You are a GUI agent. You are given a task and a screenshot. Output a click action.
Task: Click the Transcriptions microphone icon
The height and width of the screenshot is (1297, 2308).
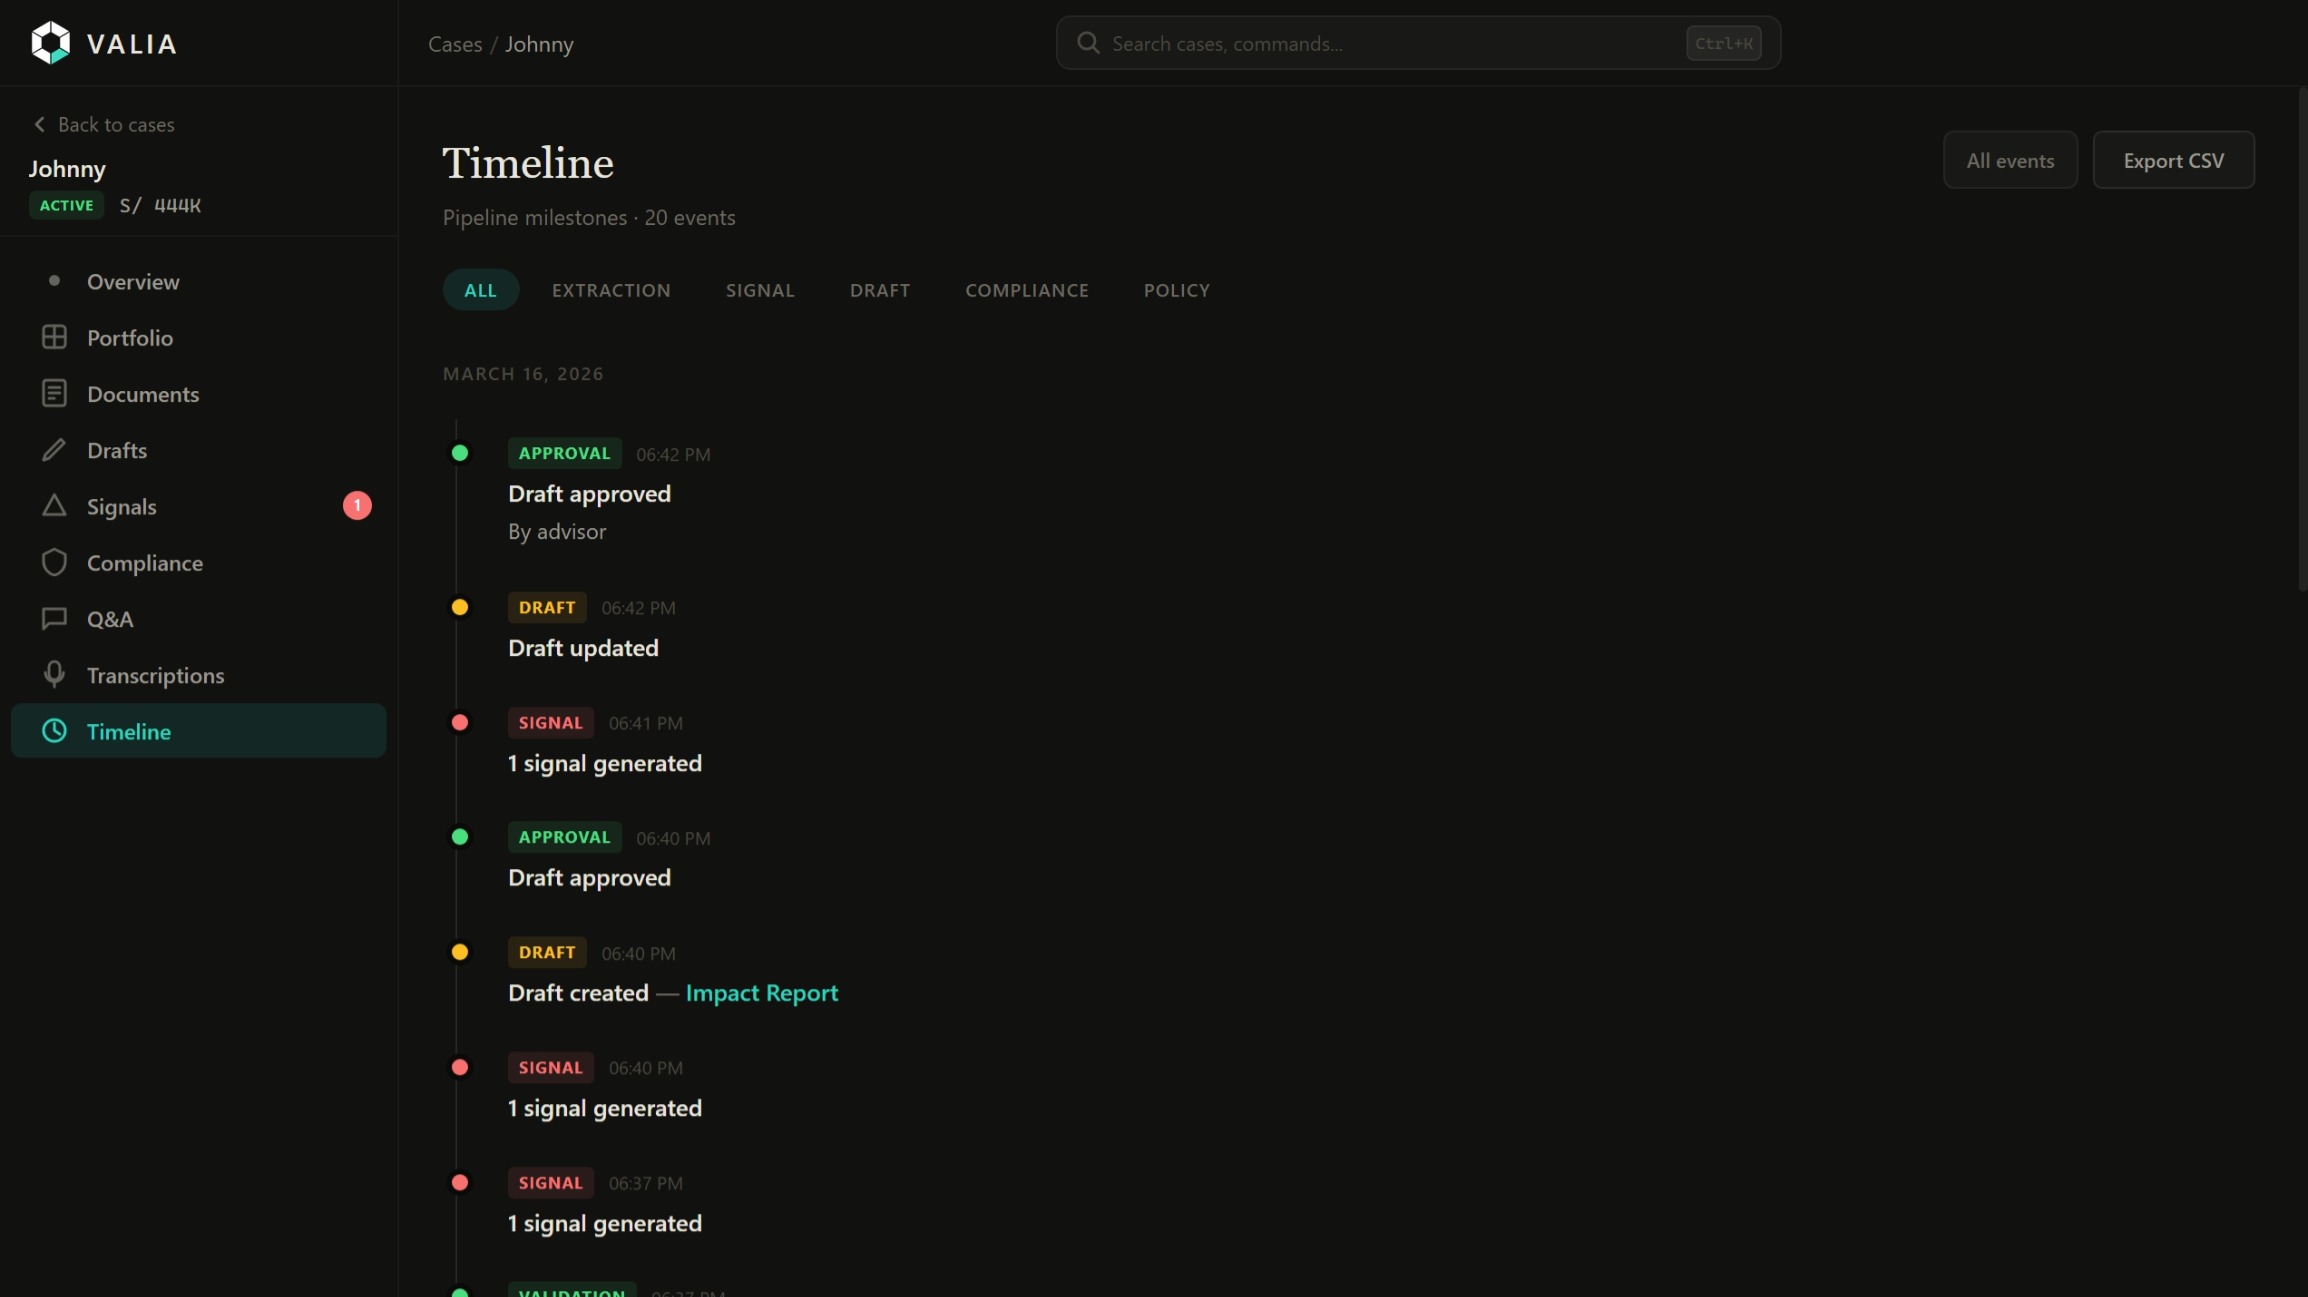[x=54, y=674]
